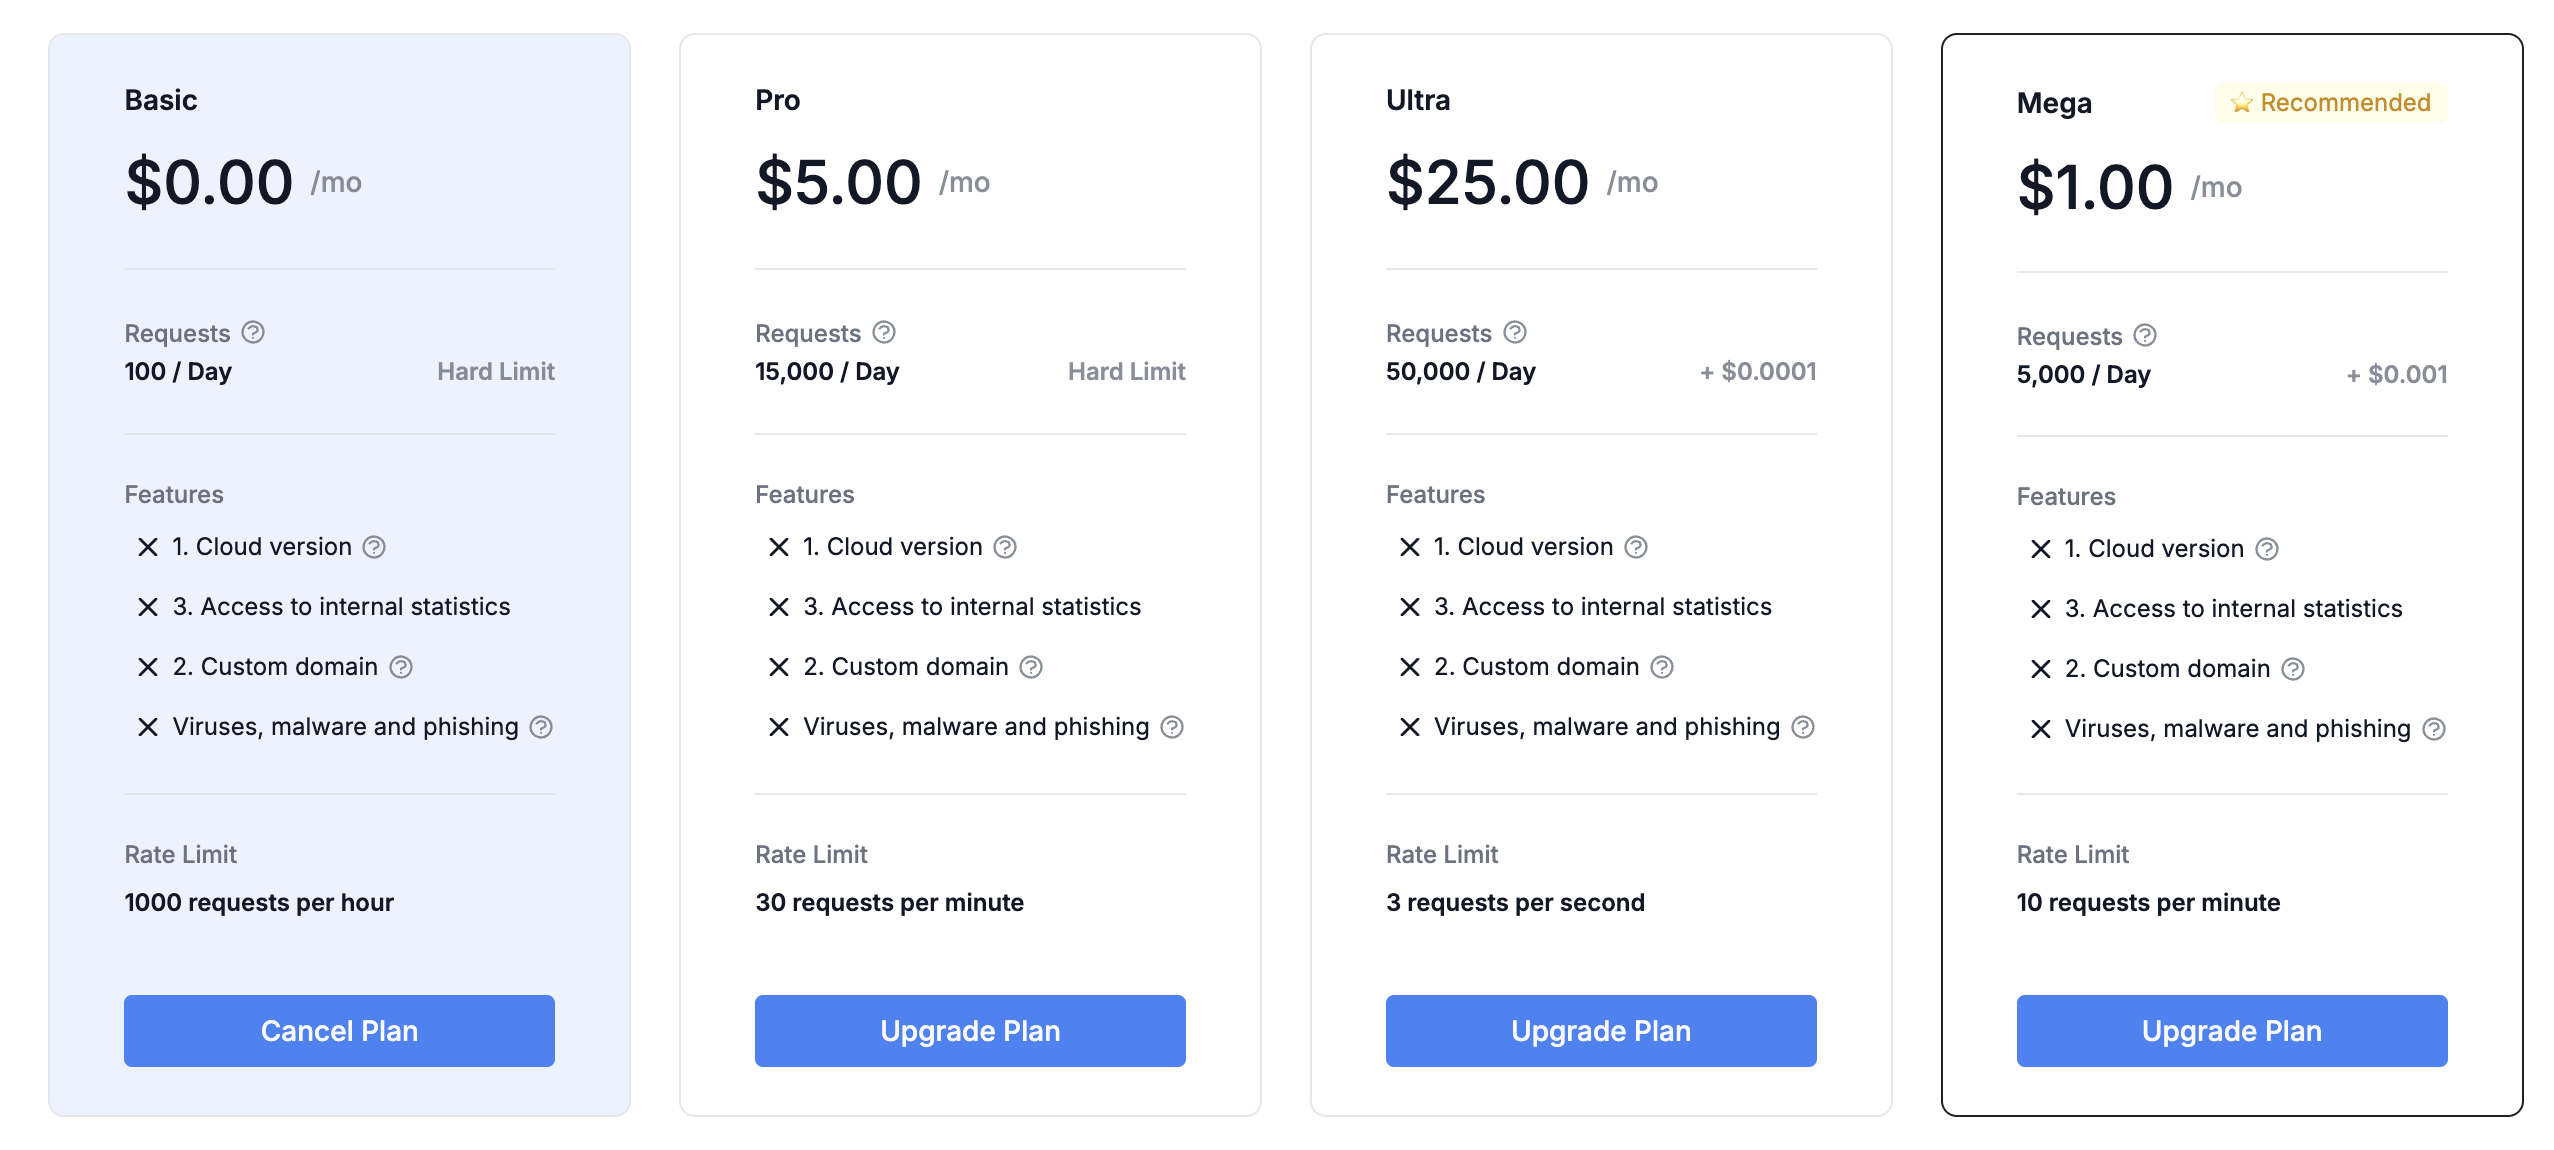Click the Cloud version info icon in Ultra plan
The height and width of the screenshot is (1150, 2554).
(1636, 547)
